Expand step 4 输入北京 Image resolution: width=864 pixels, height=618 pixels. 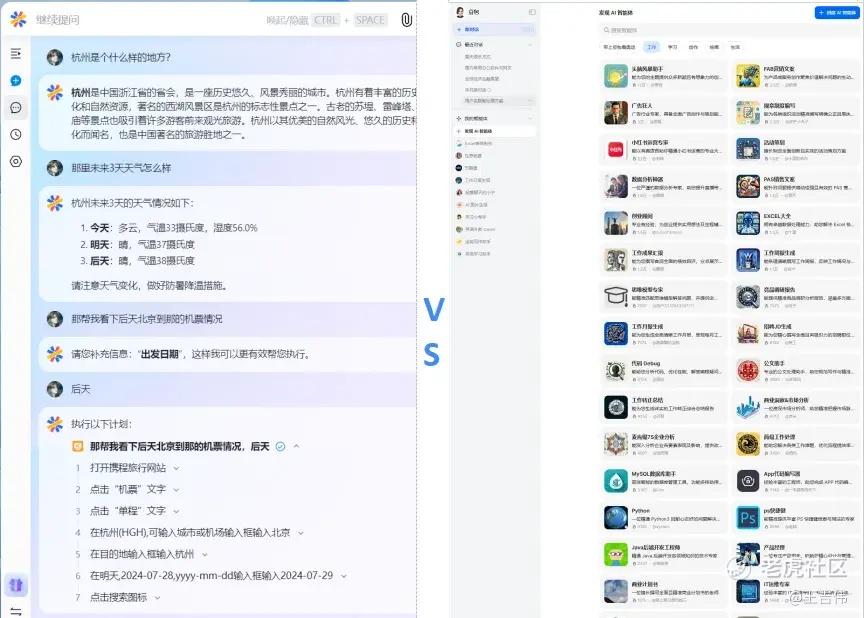[301, 533]
